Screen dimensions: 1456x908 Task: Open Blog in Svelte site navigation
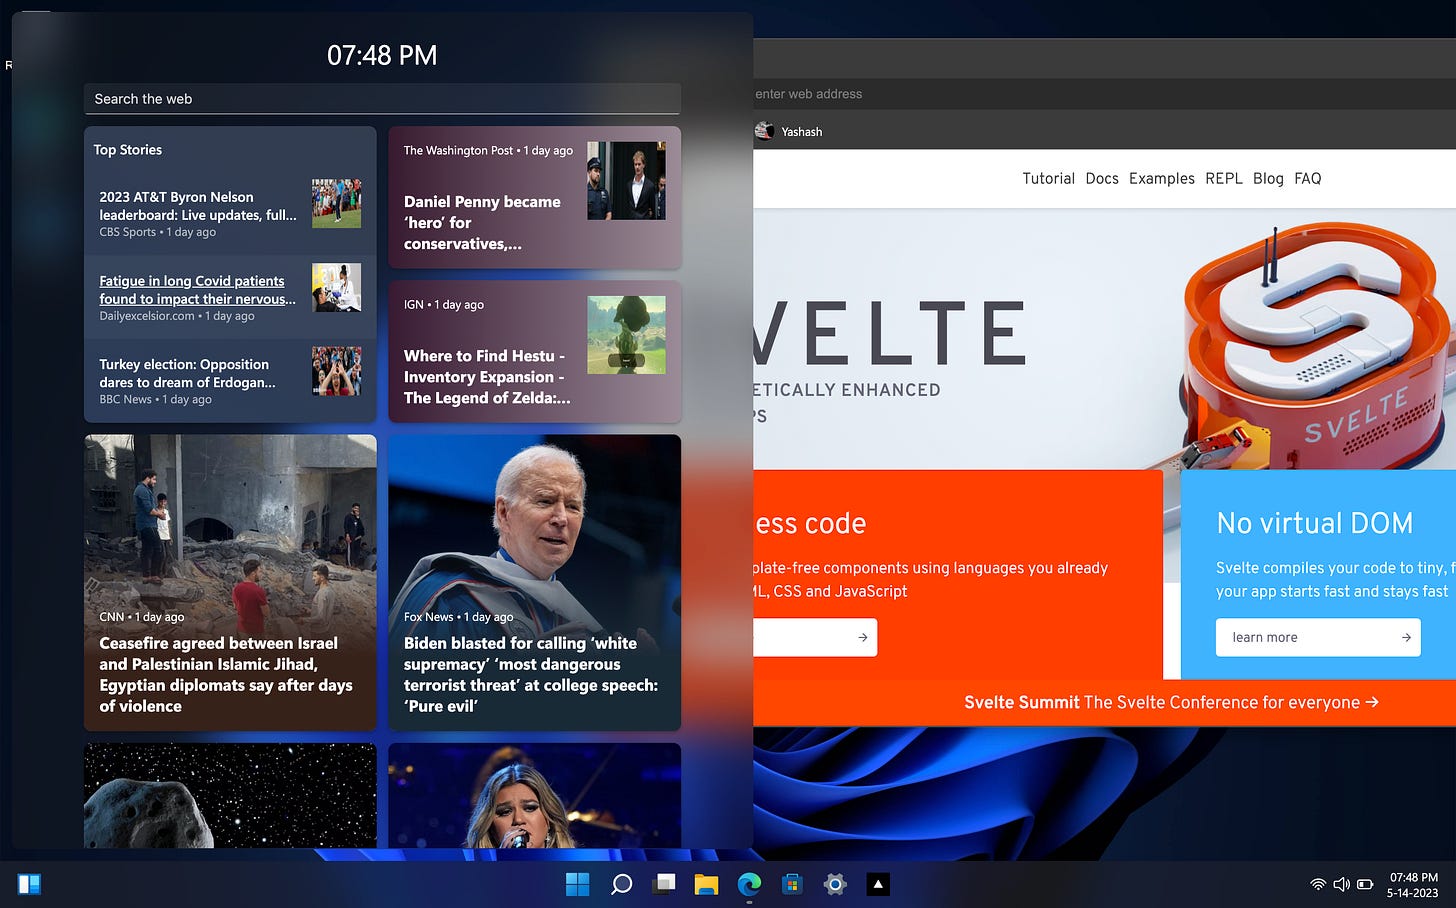[x=1268, y=178]
